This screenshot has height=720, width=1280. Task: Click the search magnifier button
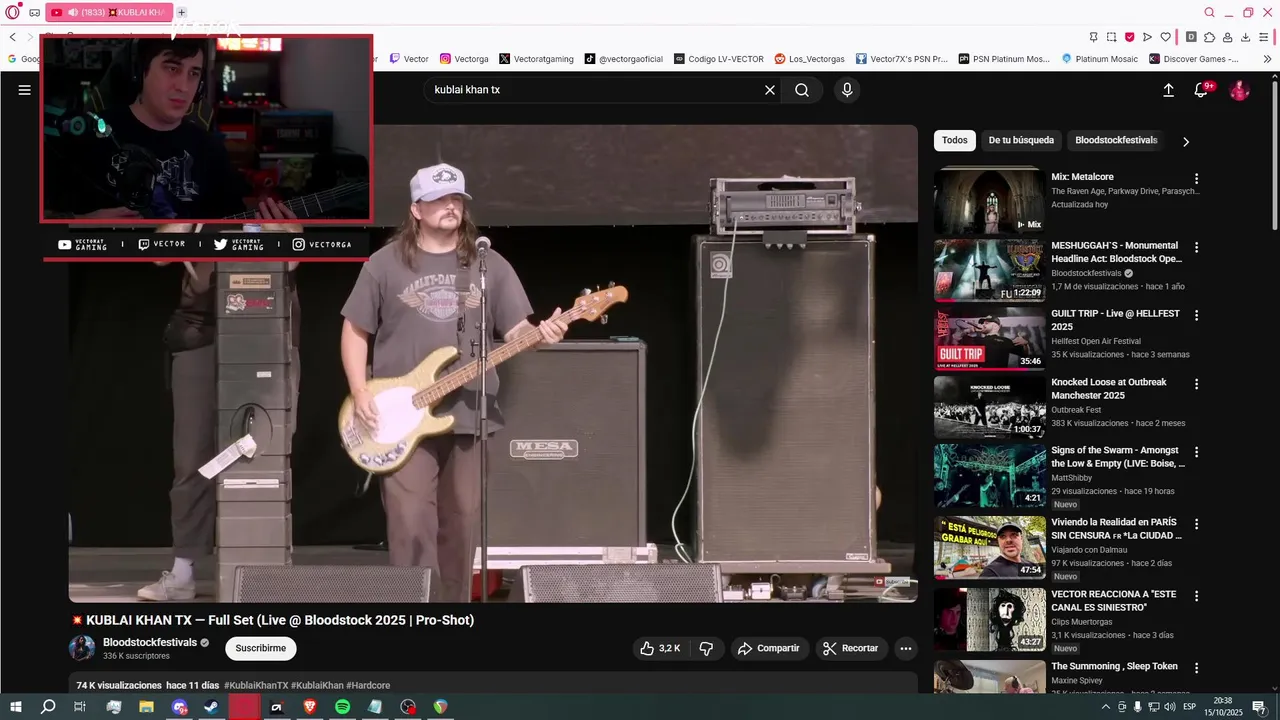click(802, 90)
